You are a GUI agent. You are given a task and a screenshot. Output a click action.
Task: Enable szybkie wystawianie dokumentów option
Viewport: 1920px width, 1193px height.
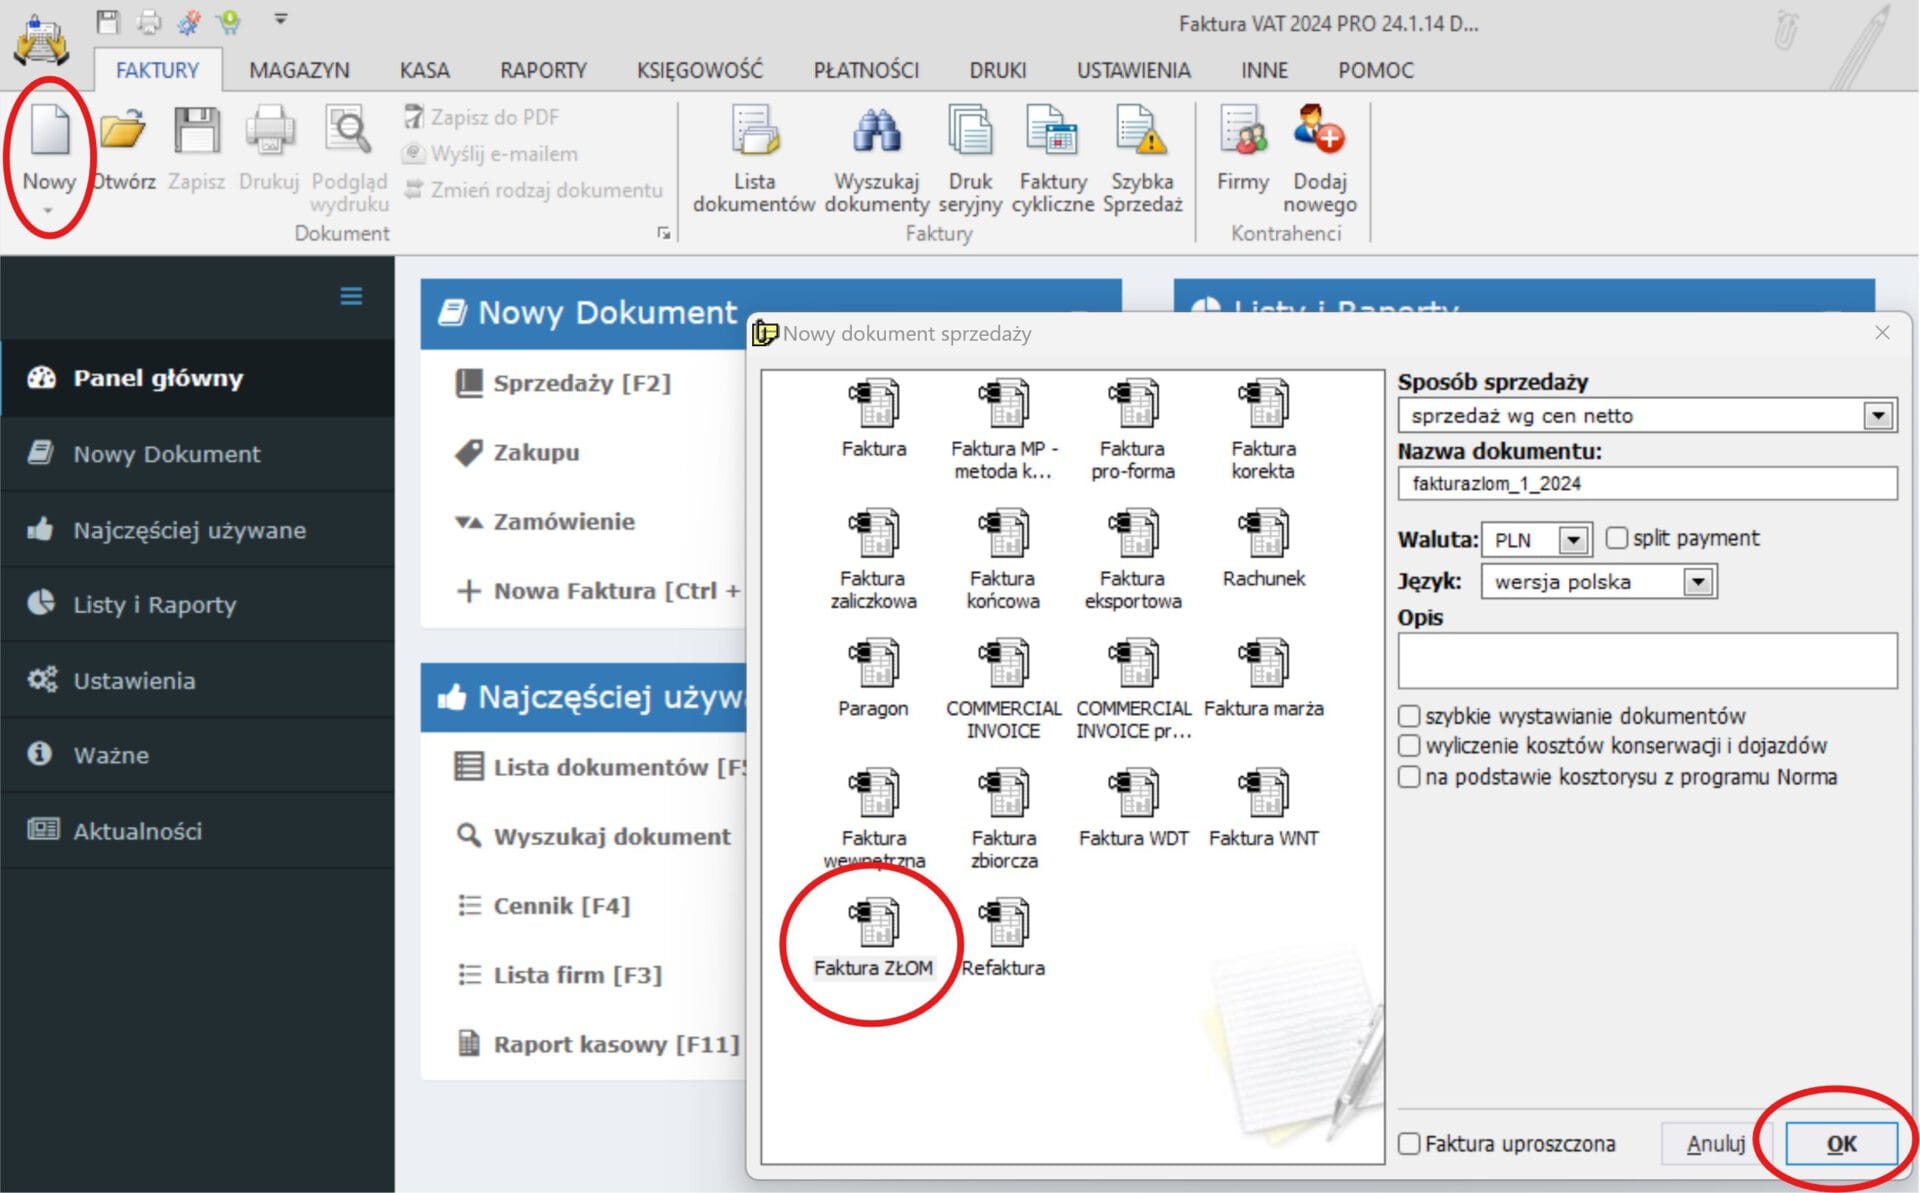[1409, 716]
